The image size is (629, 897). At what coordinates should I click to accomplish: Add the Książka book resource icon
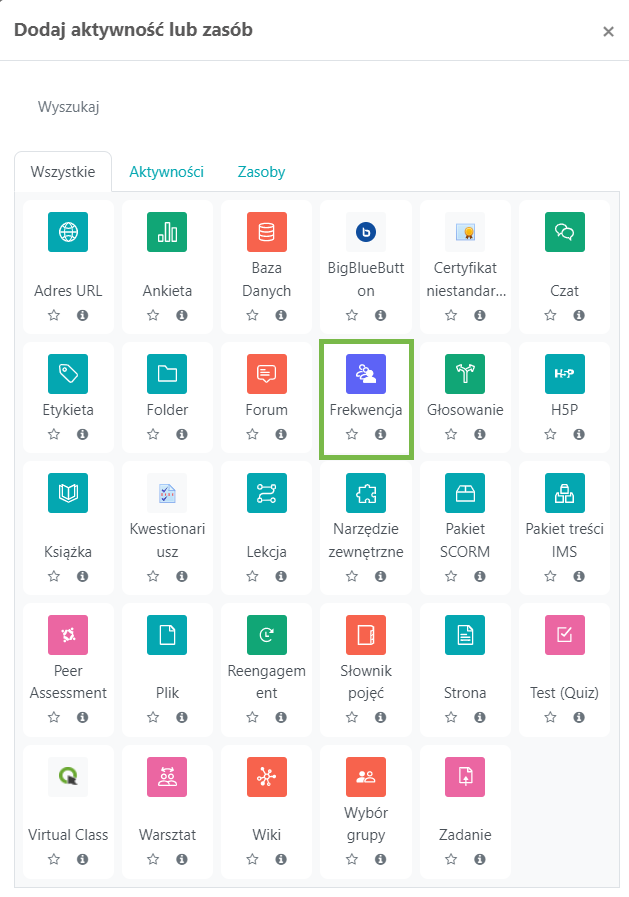(68, 493)
